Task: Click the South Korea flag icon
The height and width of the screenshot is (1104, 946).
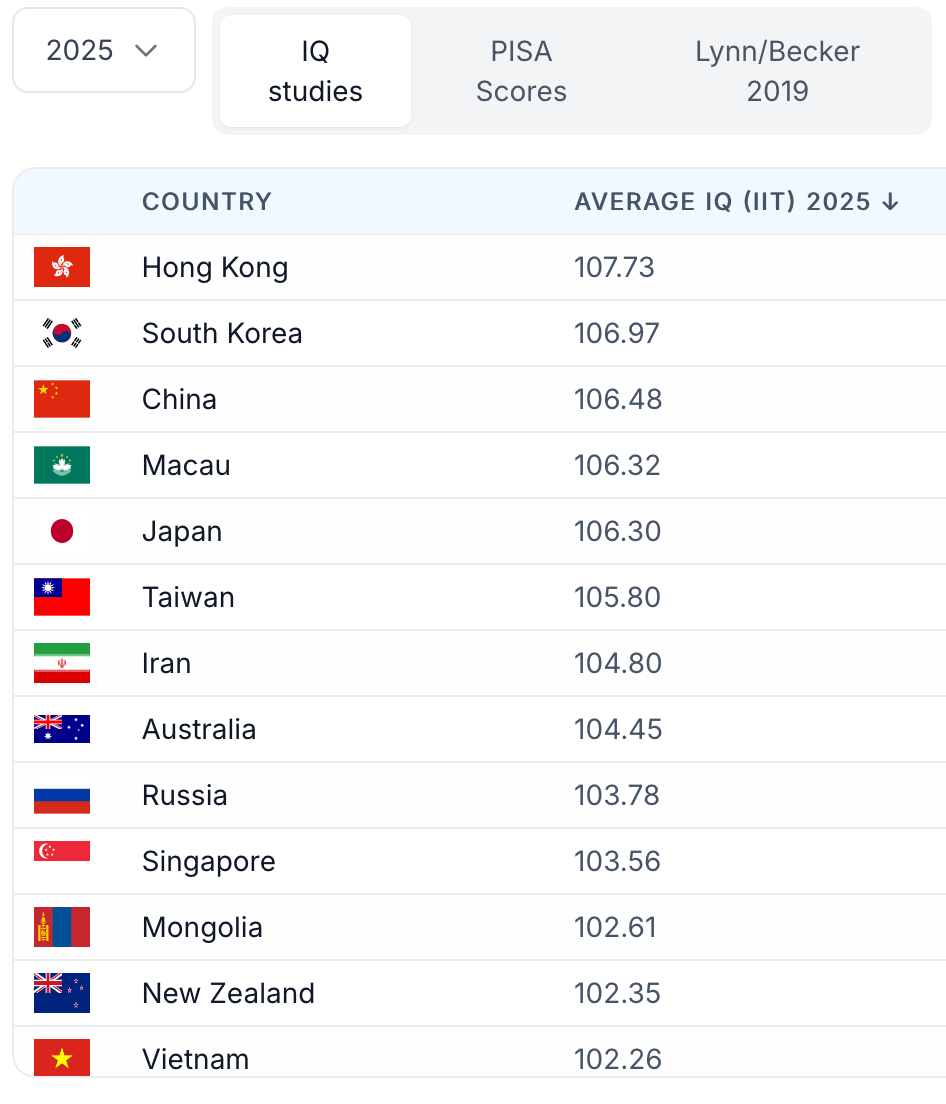Action: click(62, 333)
